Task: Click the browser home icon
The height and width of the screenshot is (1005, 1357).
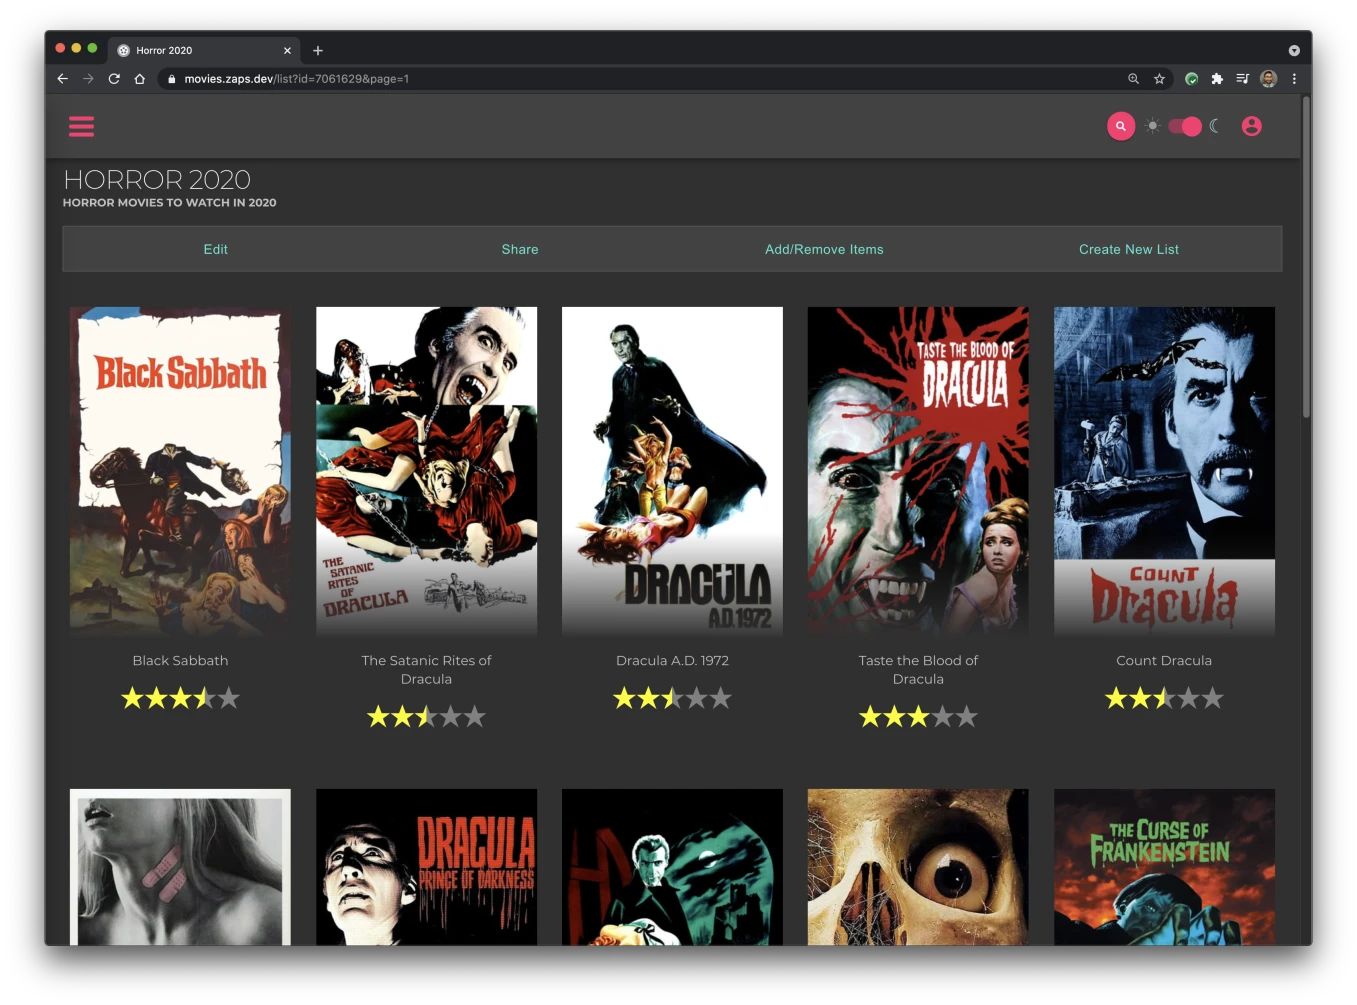Action: pos(140,78)
